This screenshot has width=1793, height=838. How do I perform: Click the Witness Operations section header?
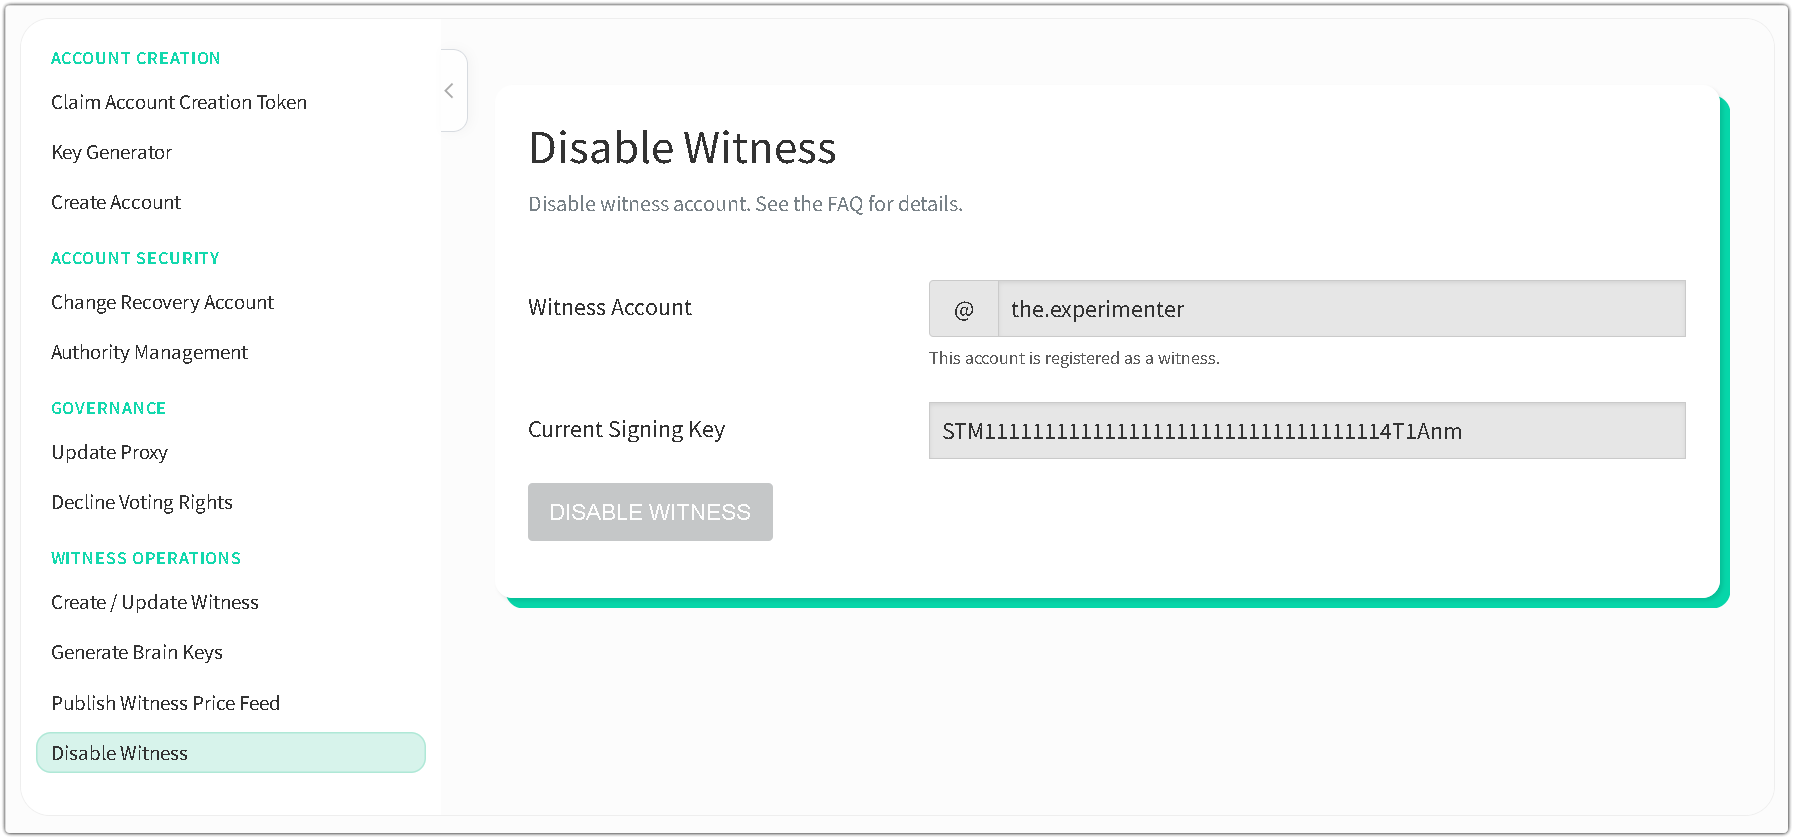(x=146, y=558)
